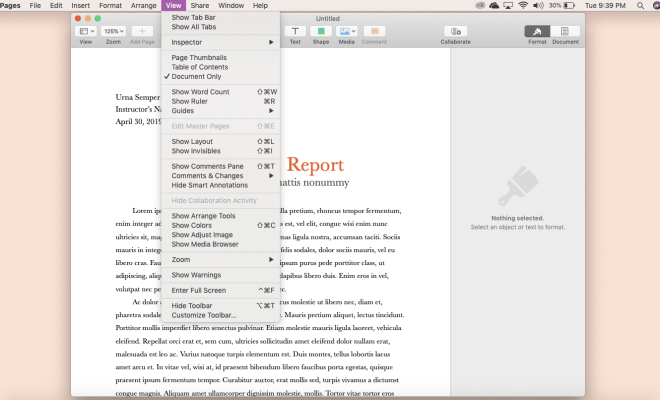Toggle Show Comments Pane
This screenshot has height=400, width=660.
pyautogui.click(x=221, y=166)
